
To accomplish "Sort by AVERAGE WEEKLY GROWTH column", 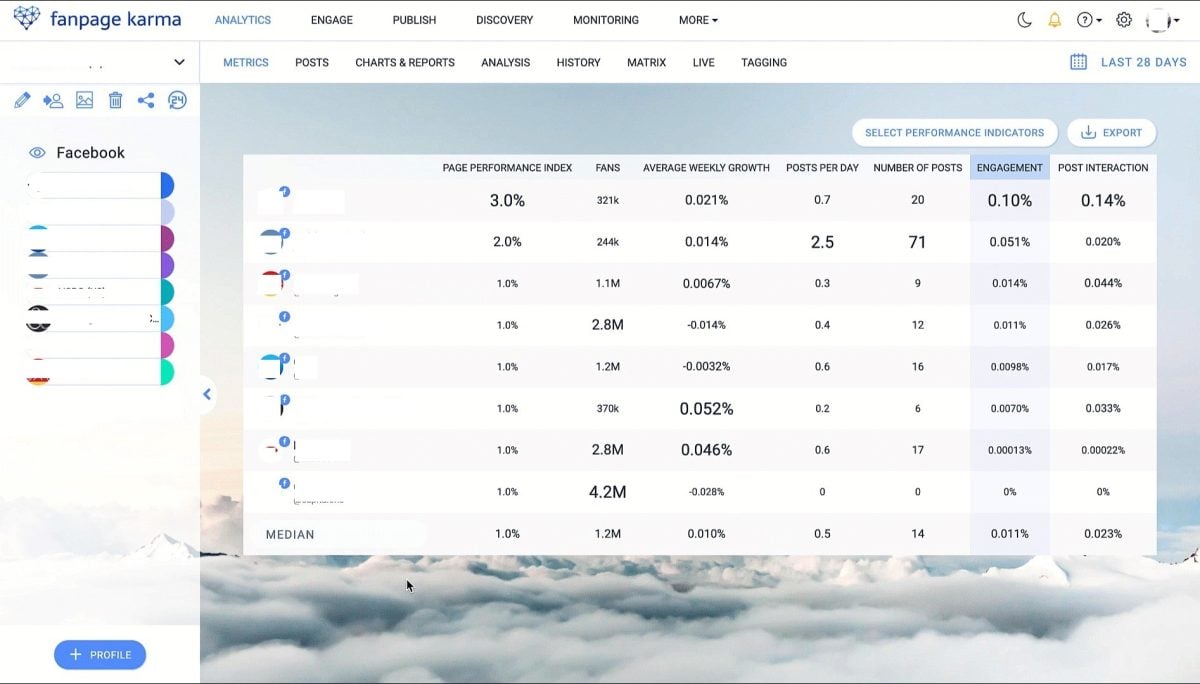I will (x=706, y=168).
